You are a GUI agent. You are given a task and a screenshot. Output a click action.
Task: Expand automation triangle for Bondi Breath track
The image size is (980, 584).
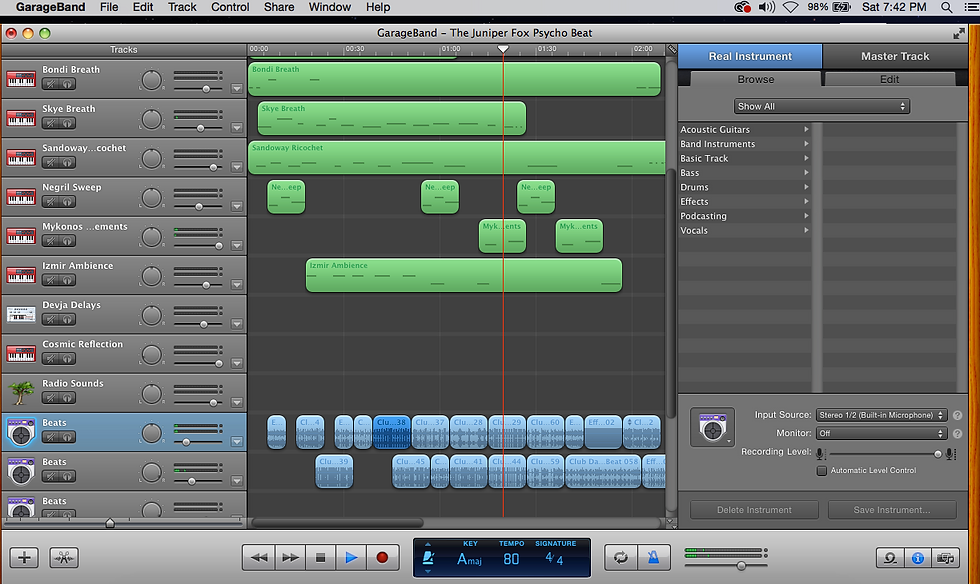(237, 89)
